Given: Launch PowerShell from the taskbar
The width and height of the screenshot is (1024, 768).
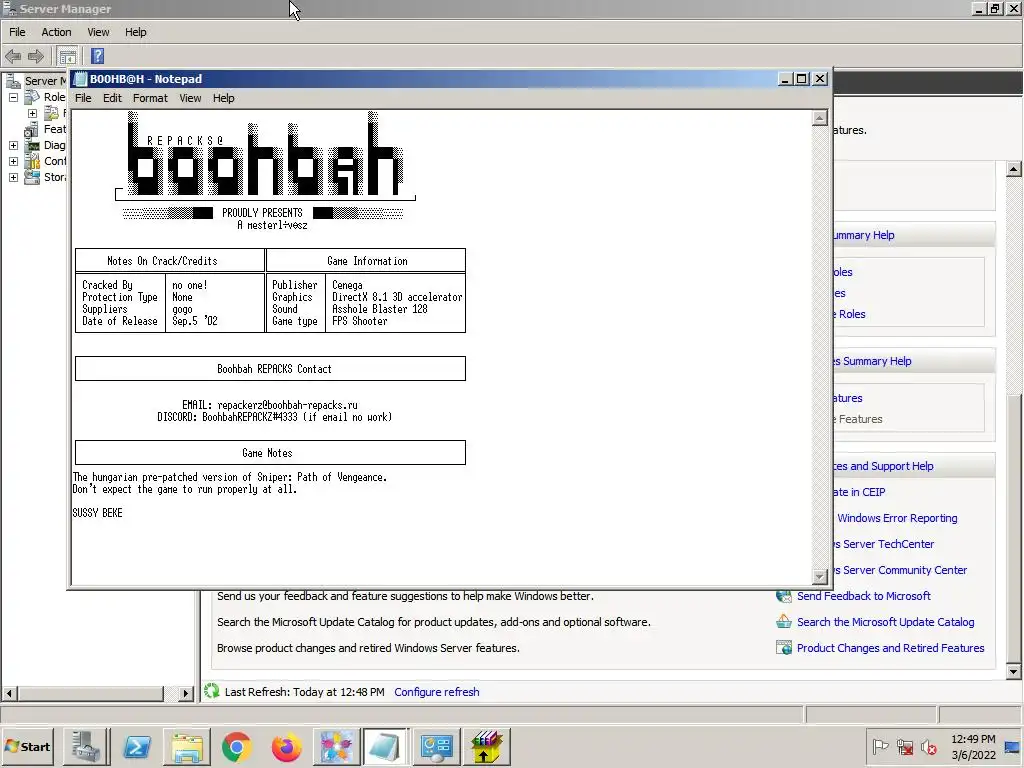Looking at the screenshot, I should (x=136, y=746).
